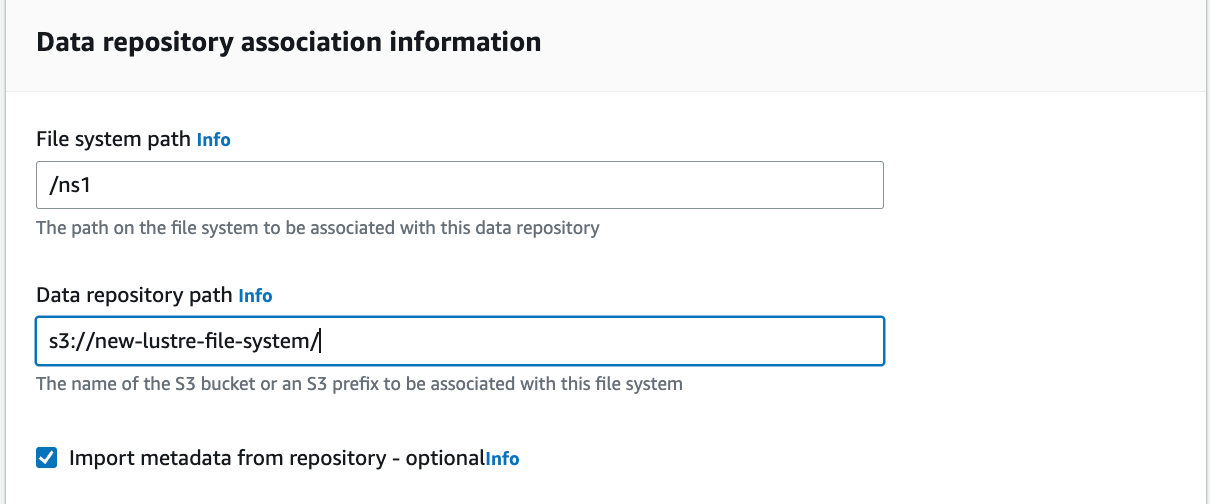Image resolution: width=1210 pixels, height=504 pixels.
Task: Click the 'File system path' label text
Action: [113, 139]
